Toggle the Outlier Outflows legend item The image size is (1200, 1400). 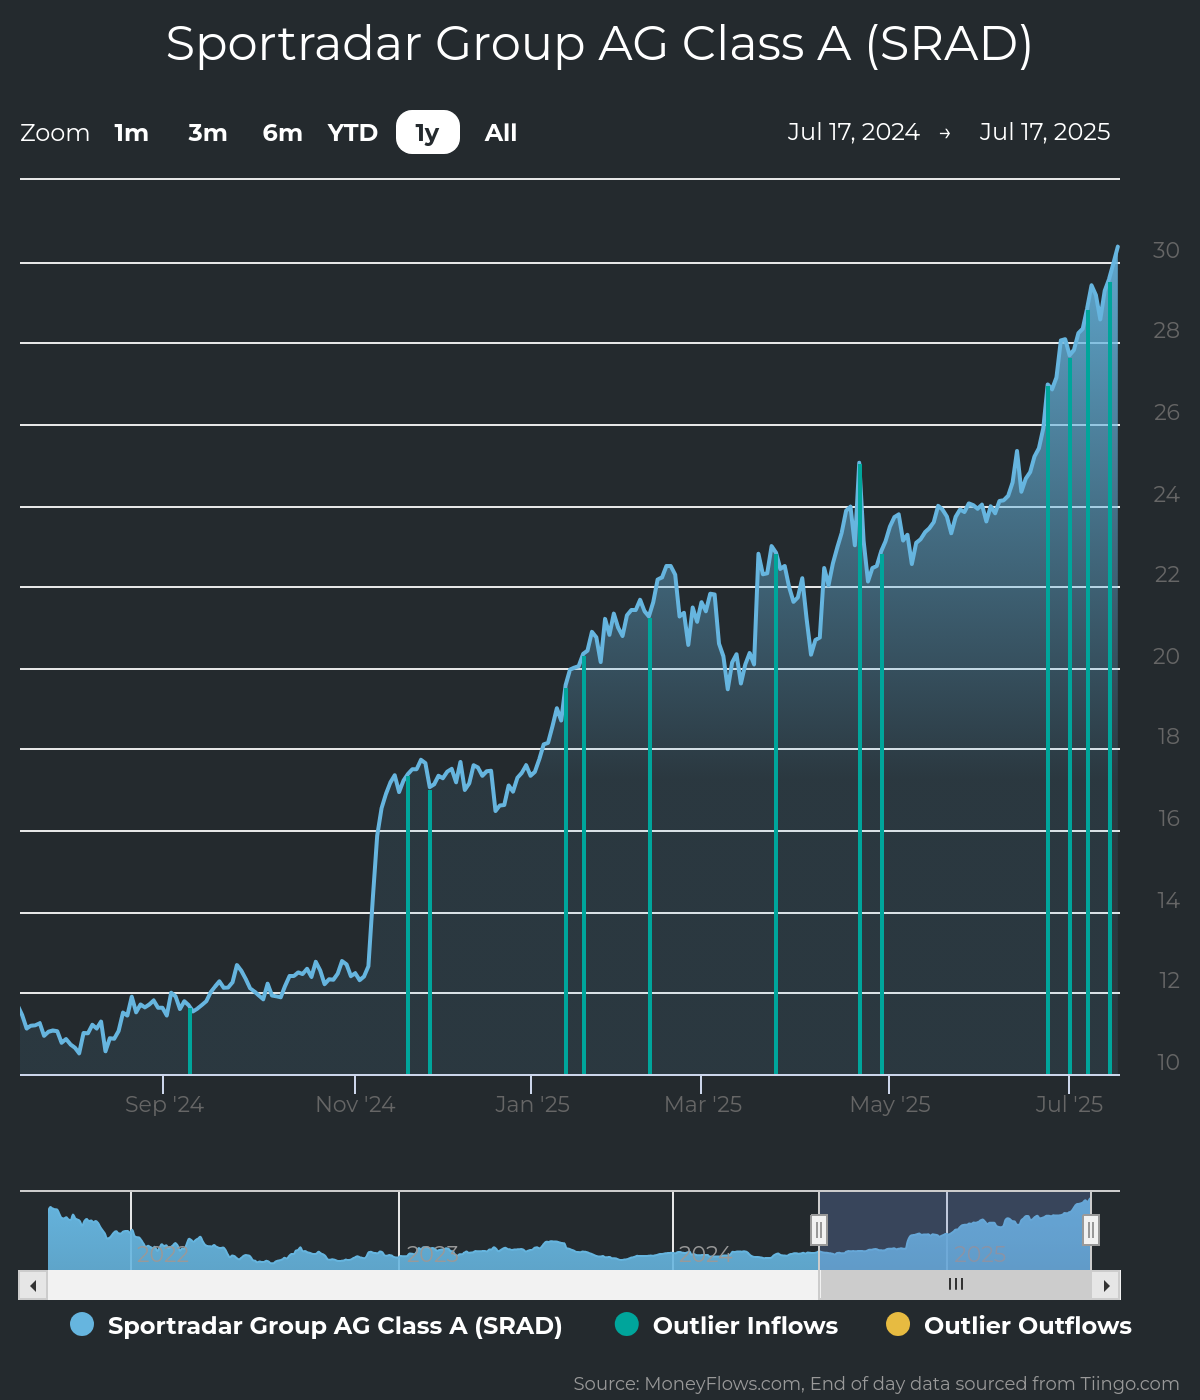pyautogui.click(x=1009, y=1325)
